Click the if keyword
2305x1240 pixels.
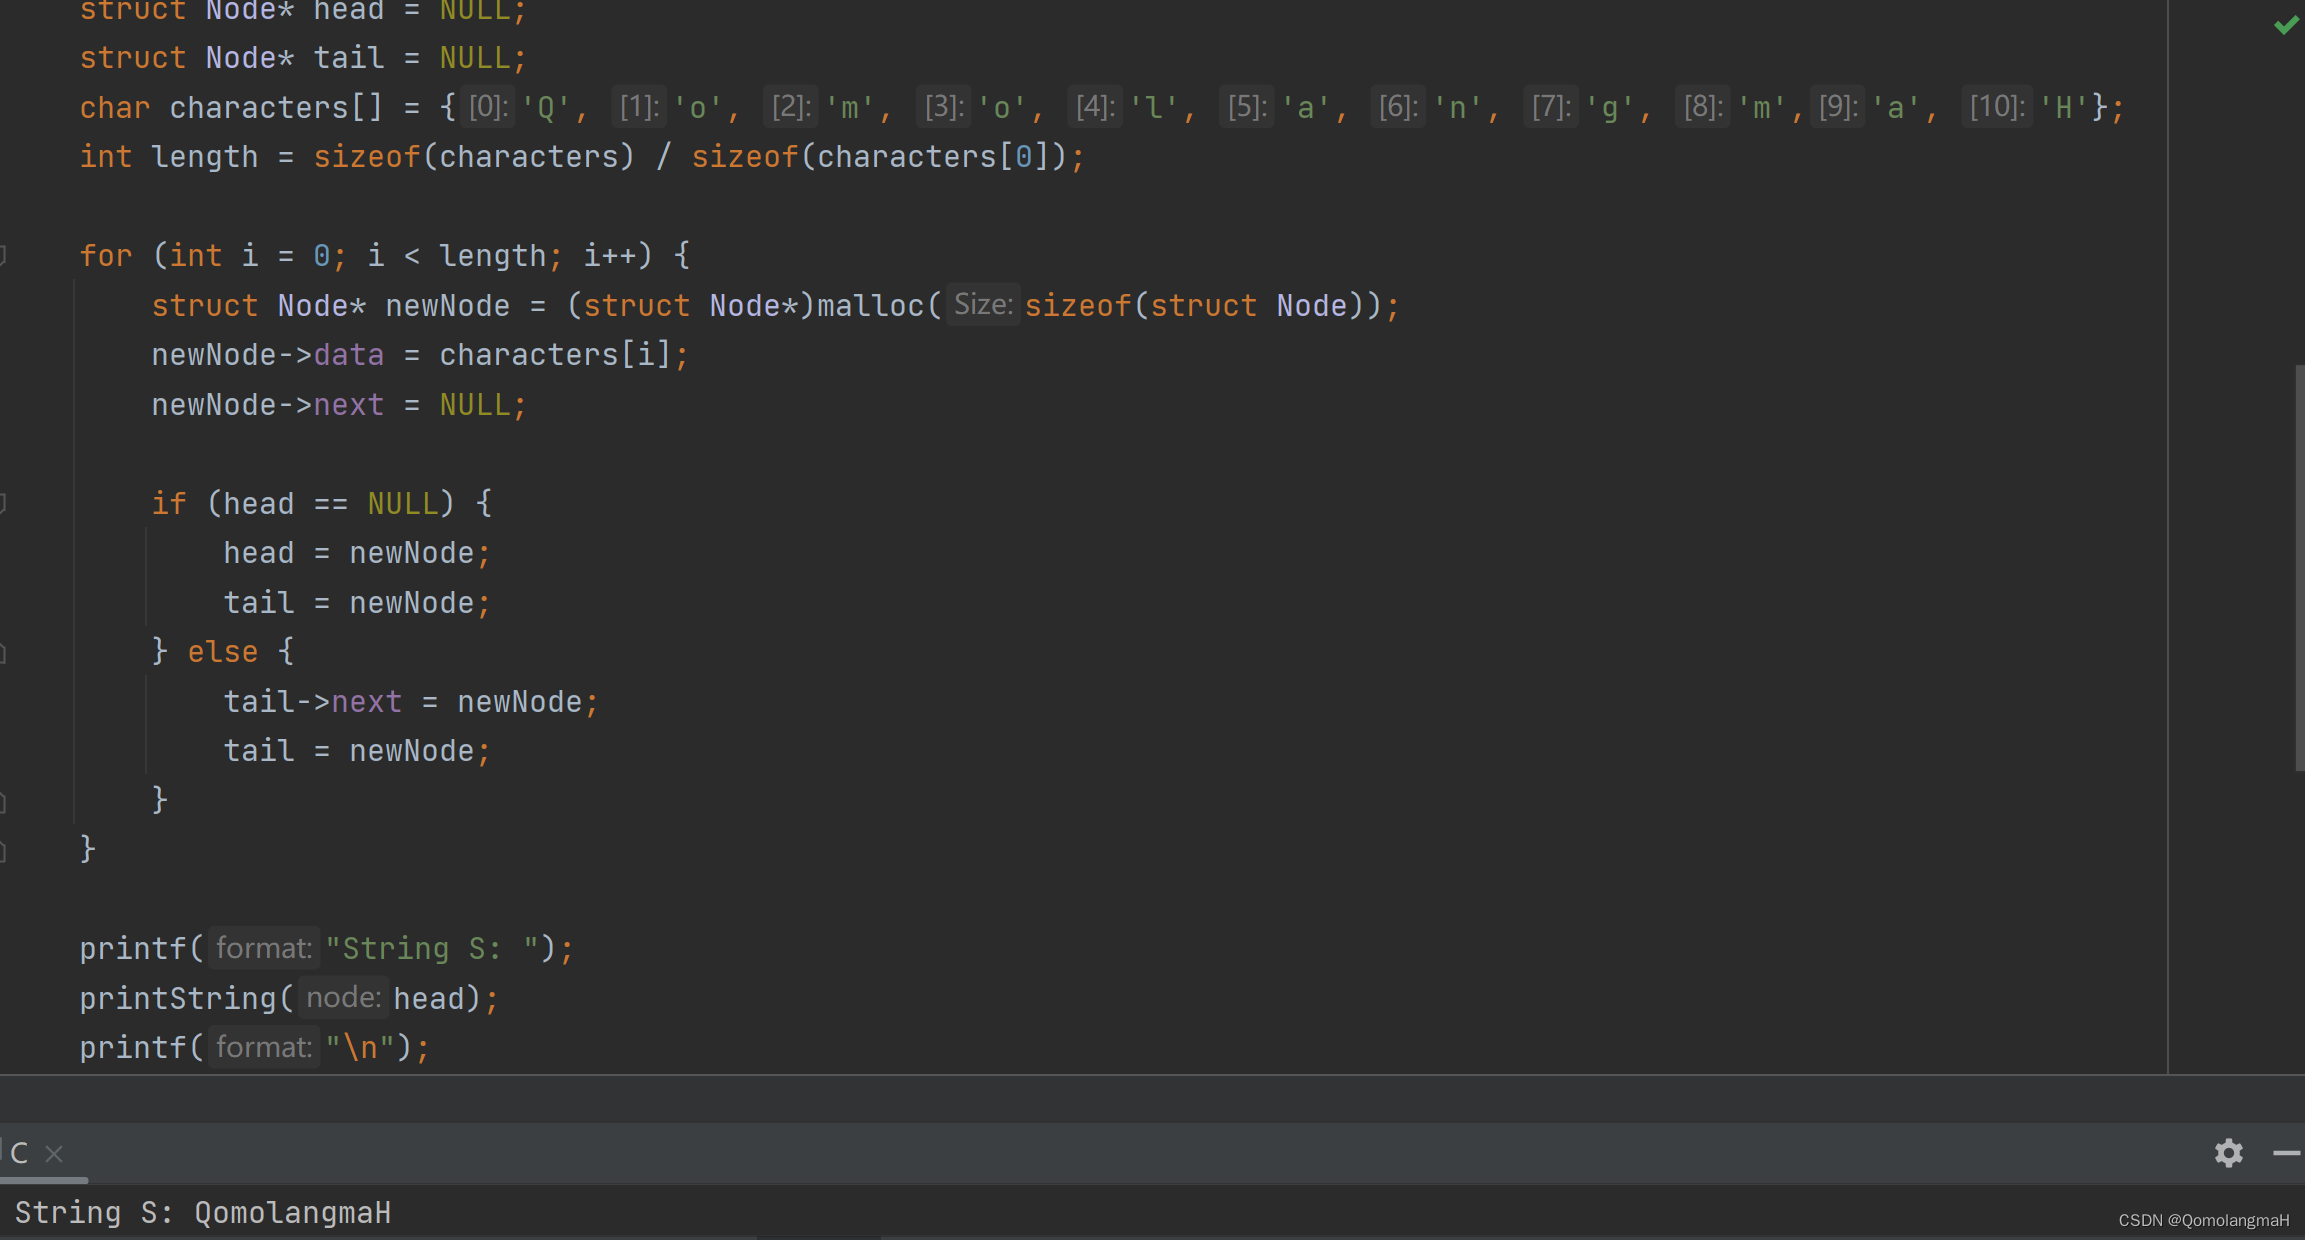[169, 504]
